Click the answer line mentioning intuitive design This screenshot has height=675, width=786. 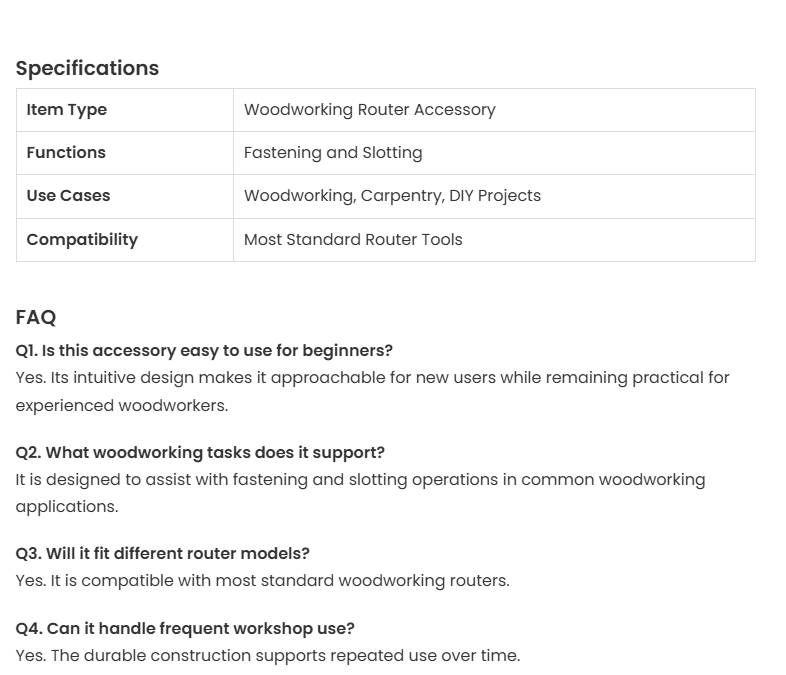coord(372,378)
